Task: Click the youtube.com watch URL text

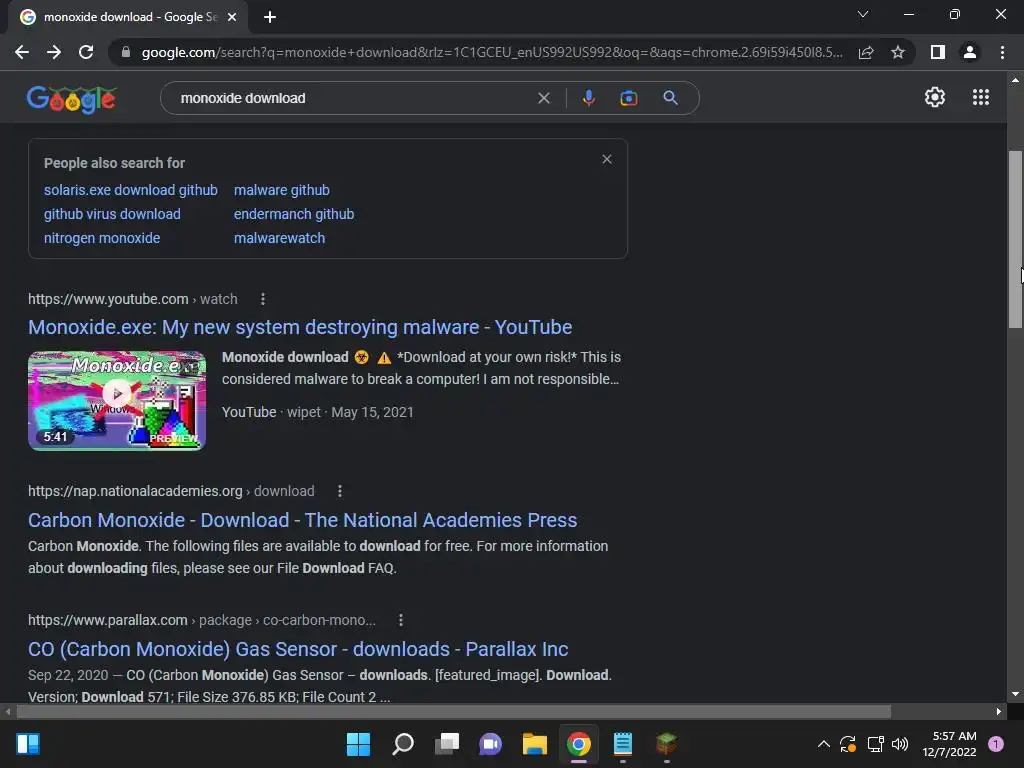Action: pyautogui.click(x=133, y=299)
